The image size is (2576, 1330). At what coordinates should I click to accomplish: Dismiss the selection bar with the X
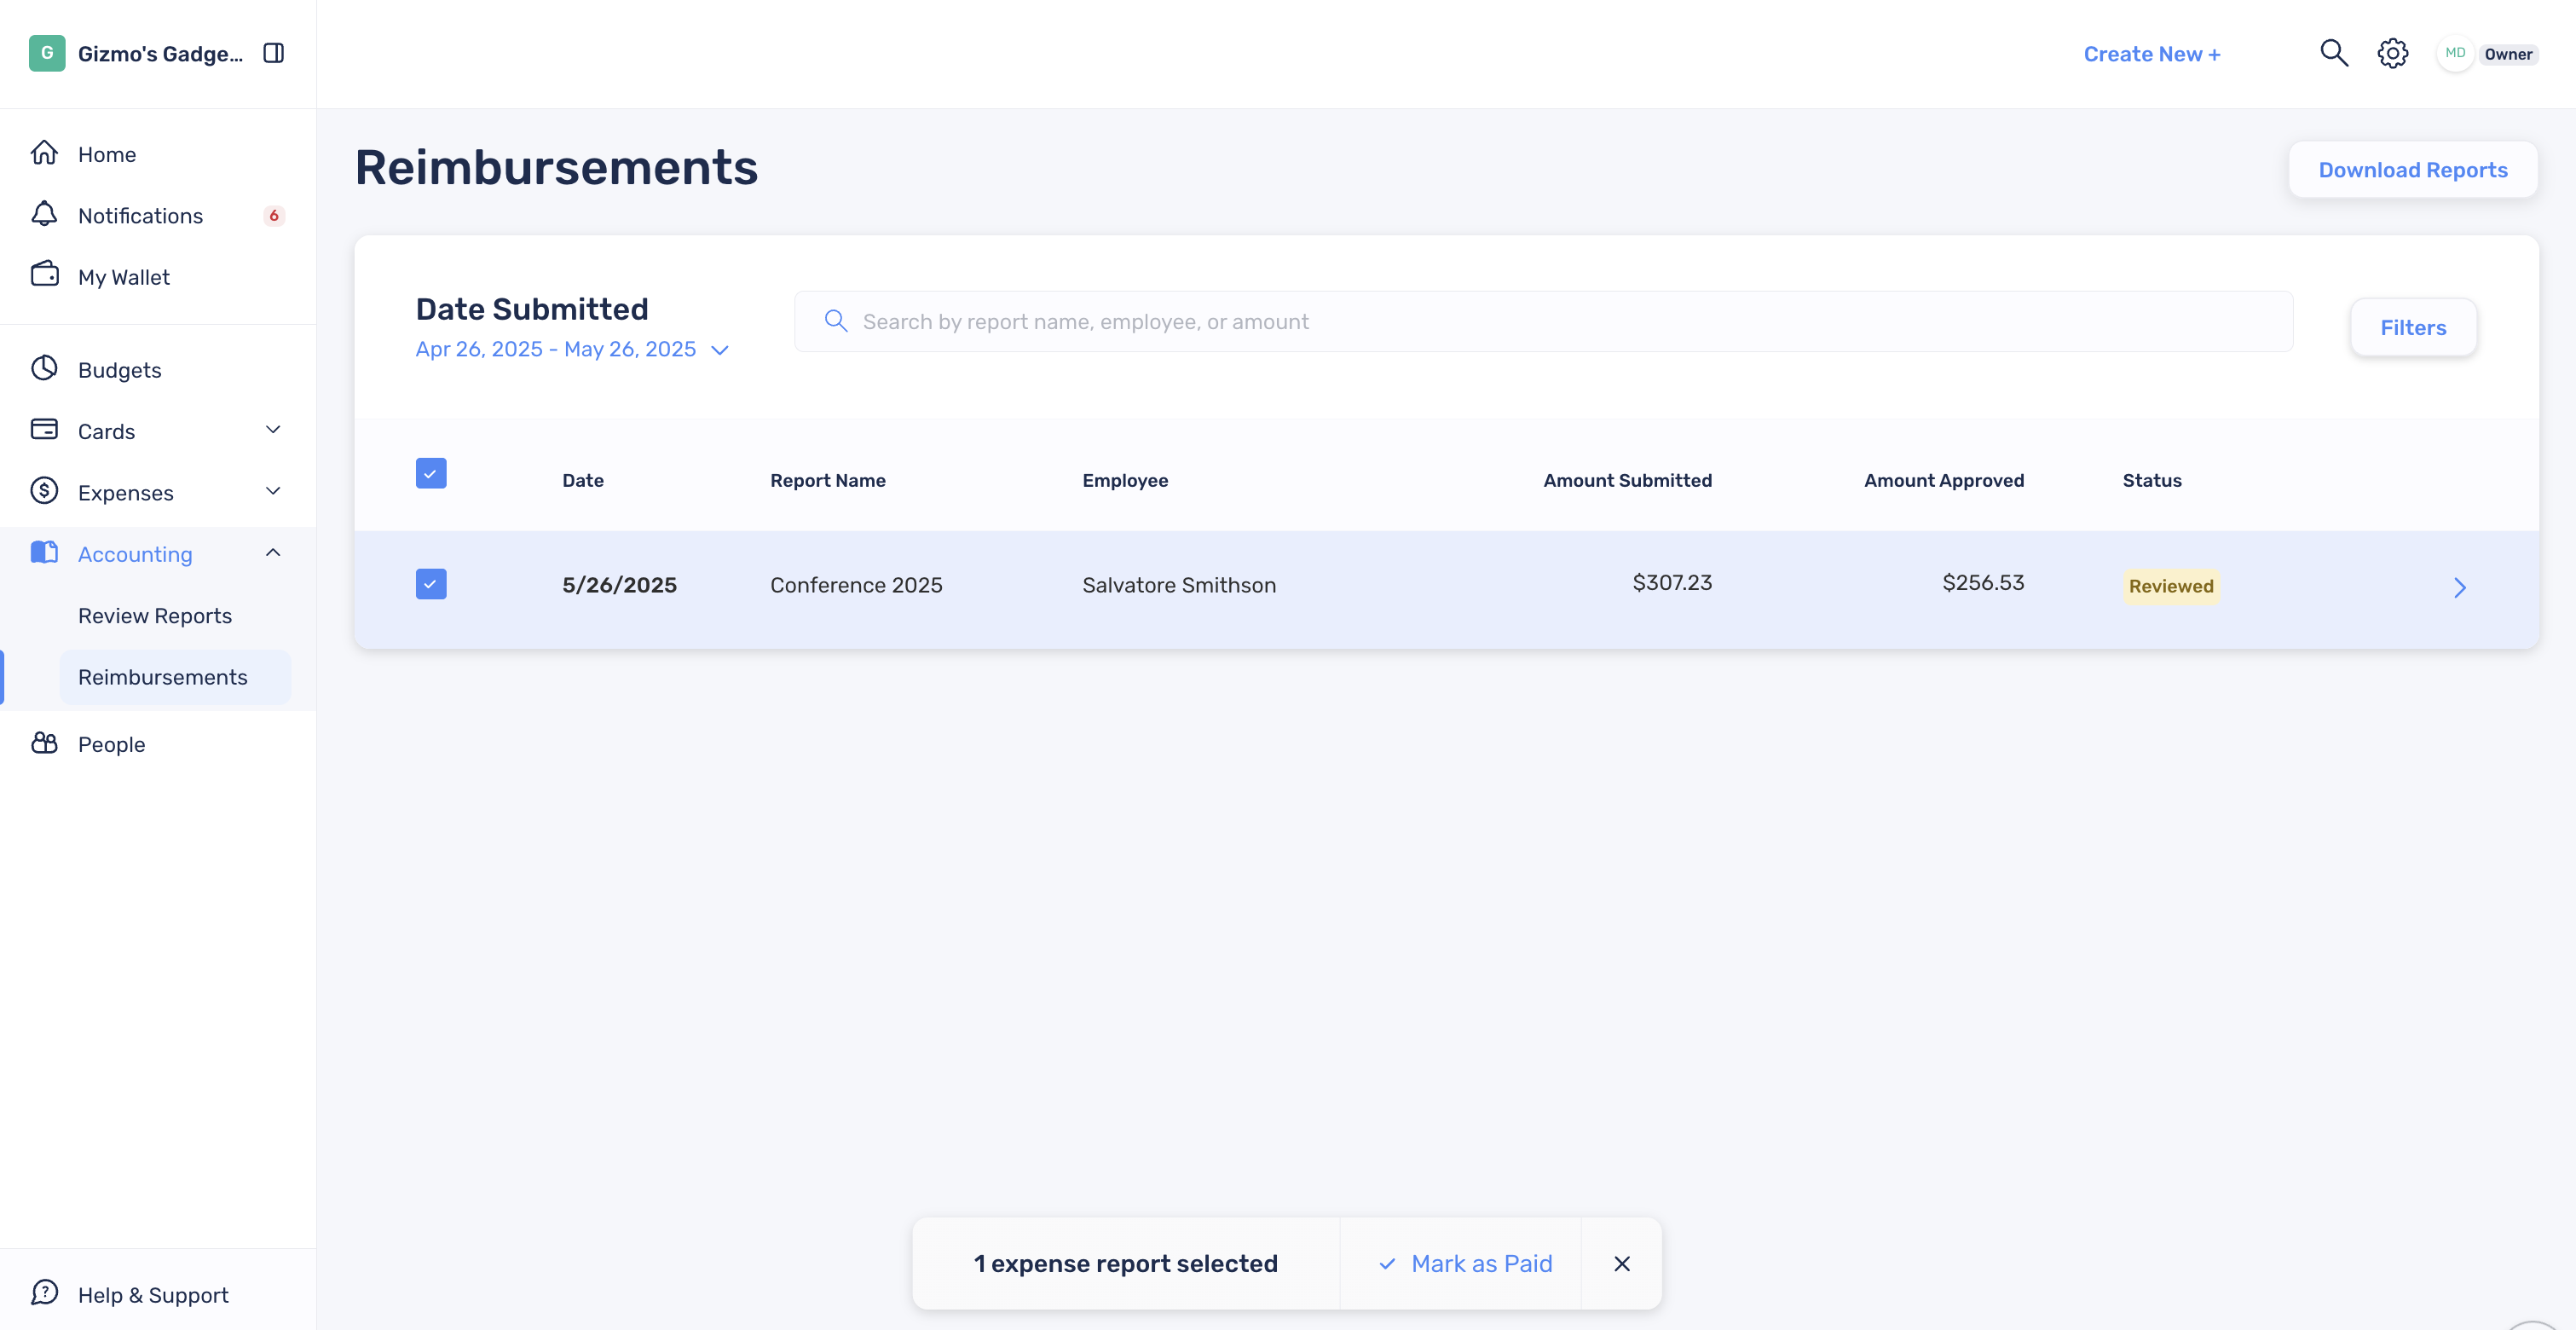[1622, 1264]
